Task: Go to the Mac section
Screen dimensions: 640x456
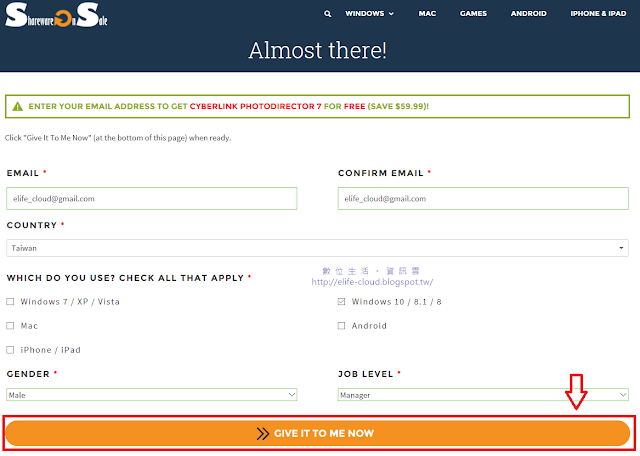Action: coord(427,13)
